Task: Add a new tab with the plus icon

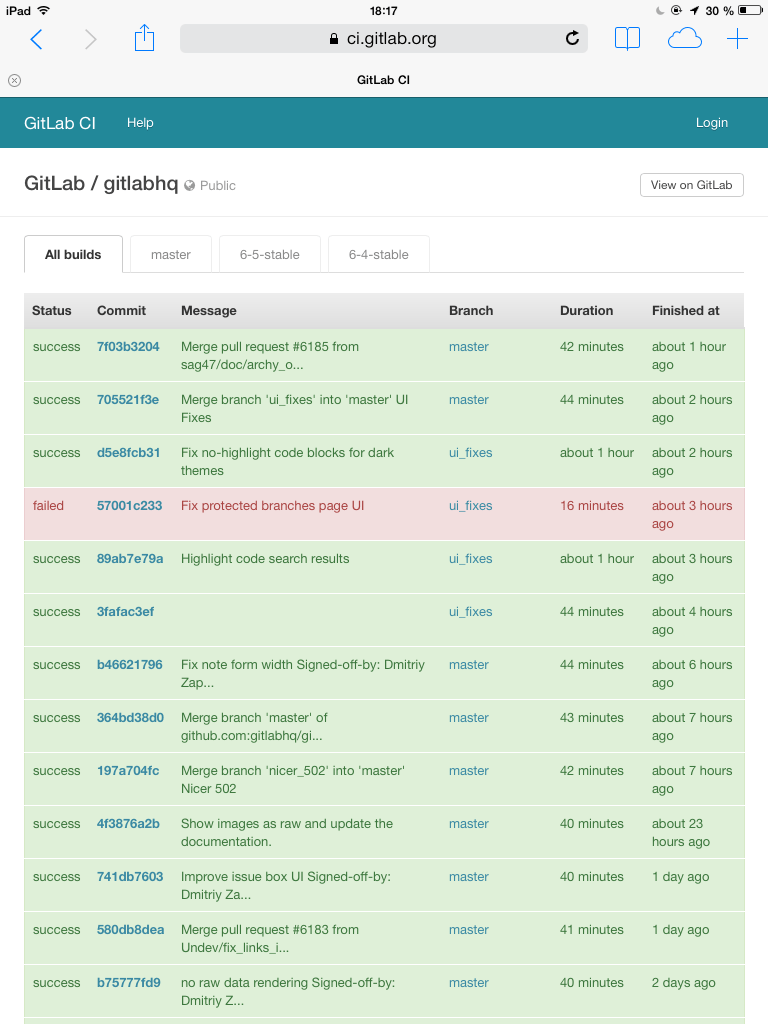Action: click(737, 39)
